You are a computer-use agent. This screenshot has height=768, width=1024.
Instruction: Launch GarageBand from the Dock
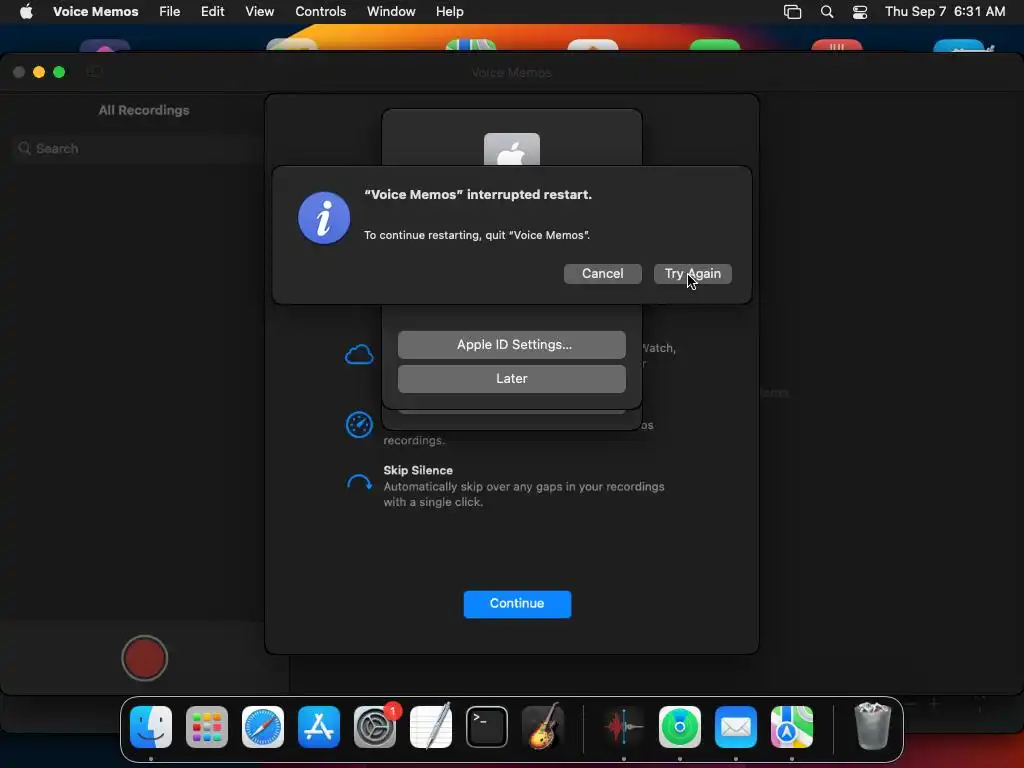(543, 727)
